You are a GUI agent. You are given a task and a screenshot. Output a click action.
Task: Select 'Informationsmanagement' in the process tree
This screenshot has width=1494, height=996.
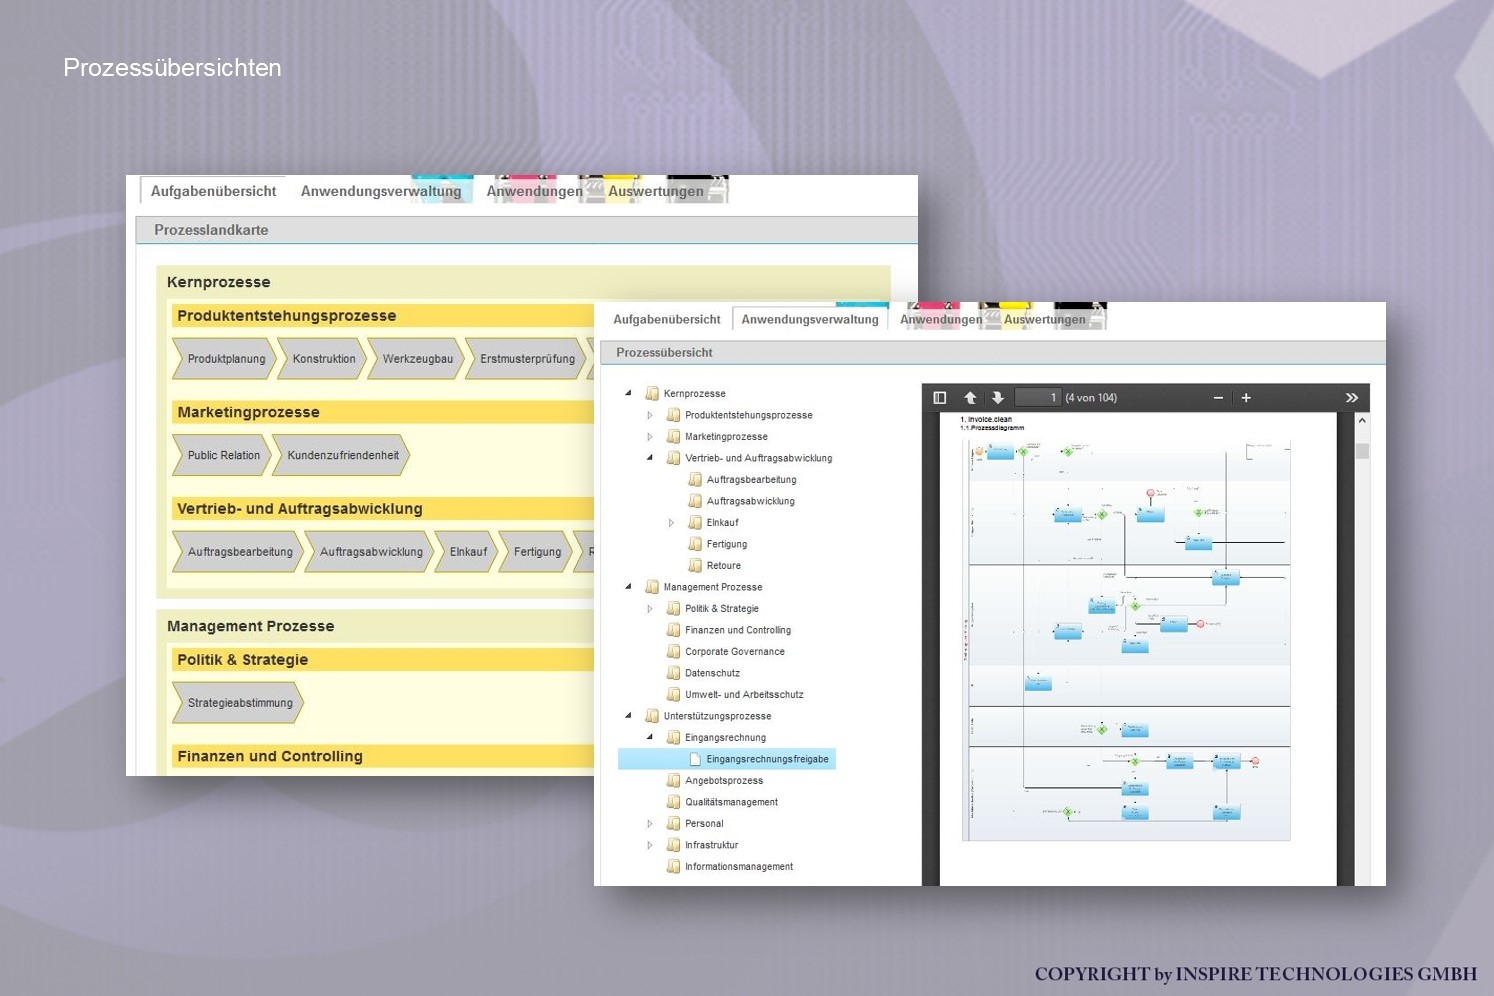pos(739,866)
